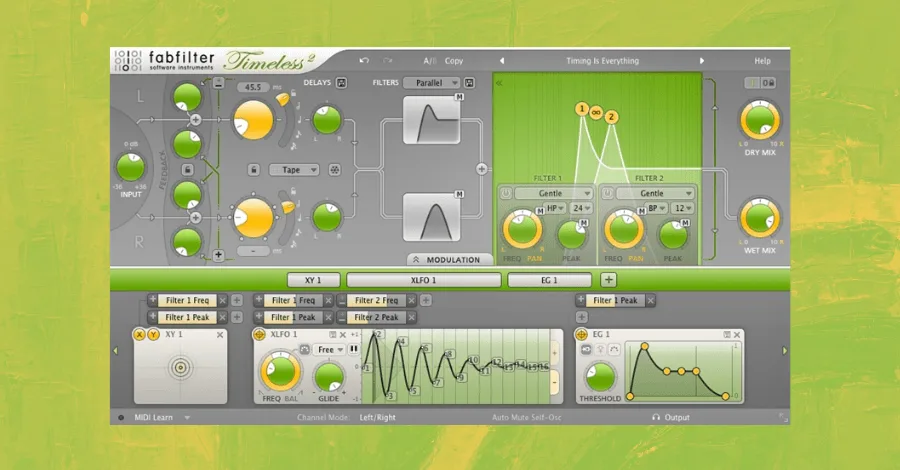
Task: Add a new slot under the EG 1 Filter 1 Peak slot
Action: (581, 317)
